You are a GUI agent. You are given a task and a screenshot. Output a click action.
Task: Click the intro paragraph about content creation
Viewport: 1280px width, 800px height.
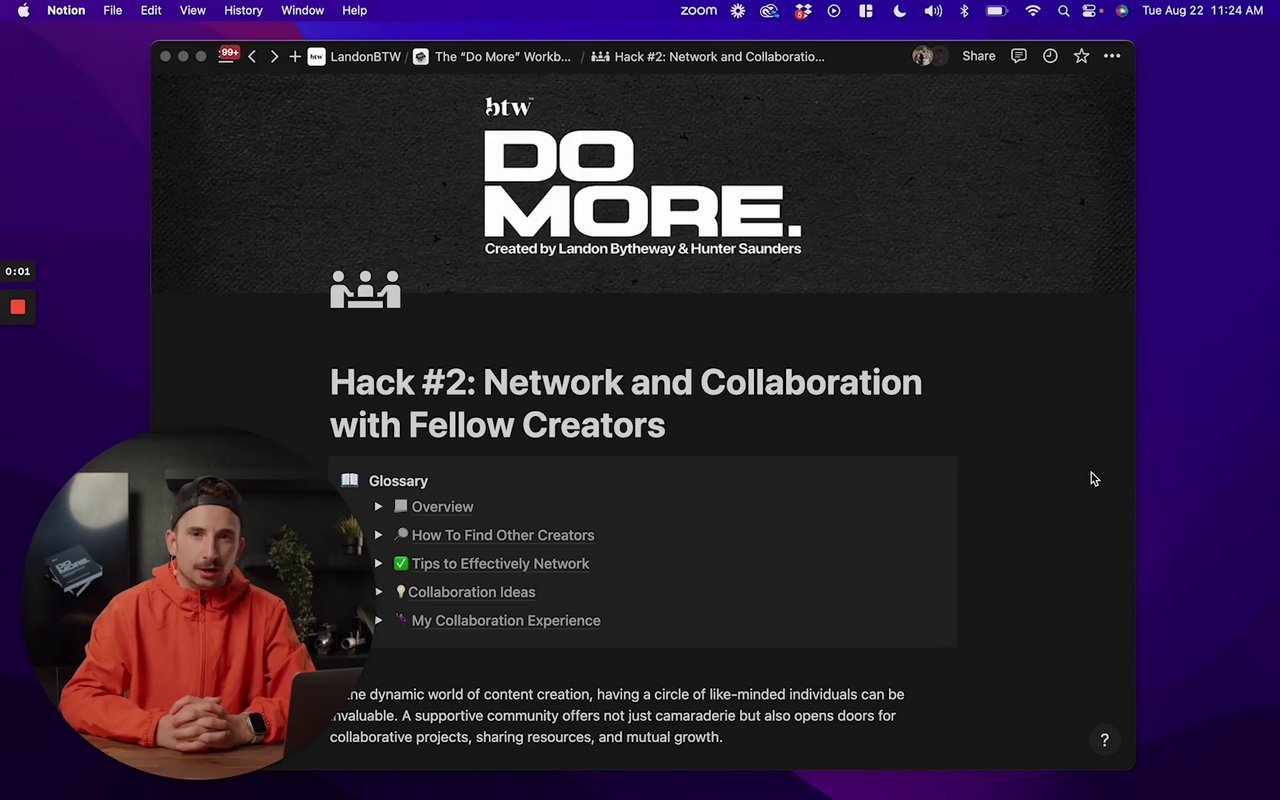click(x=617, y=715)
